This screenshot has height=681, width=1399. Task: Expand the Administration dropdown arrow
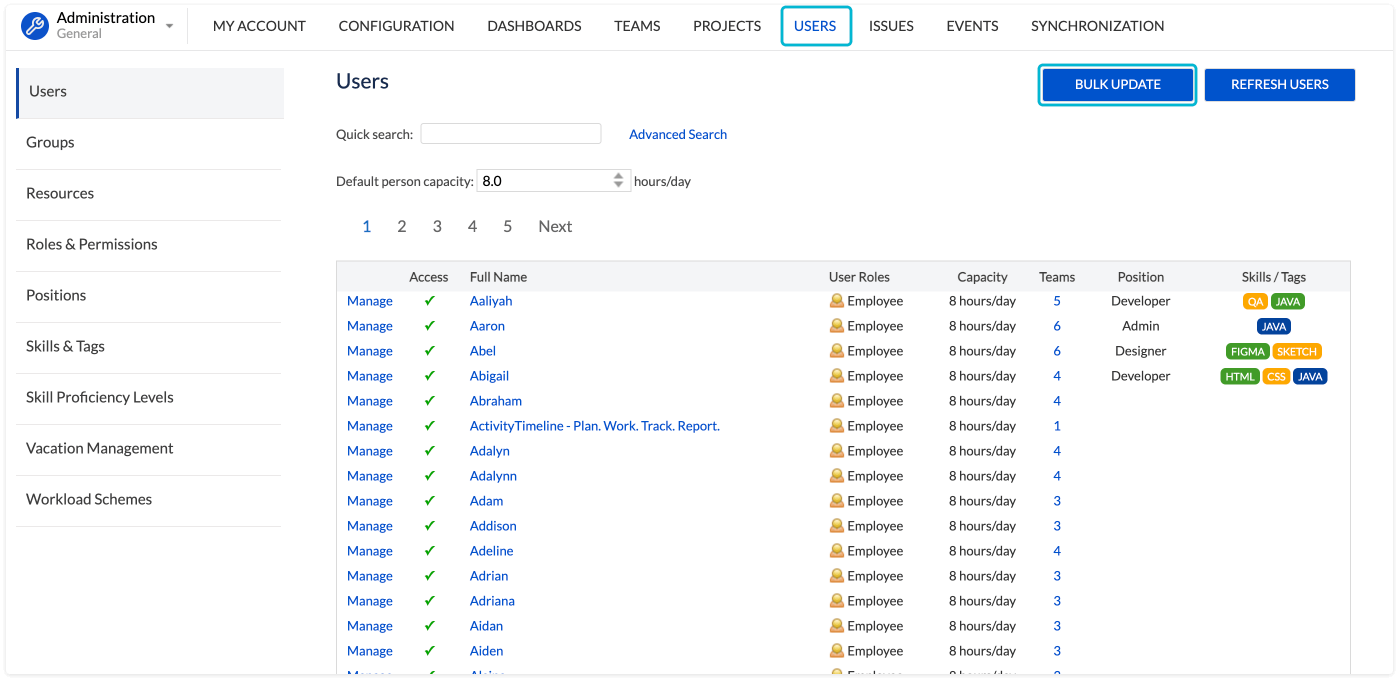click(169, 26)
